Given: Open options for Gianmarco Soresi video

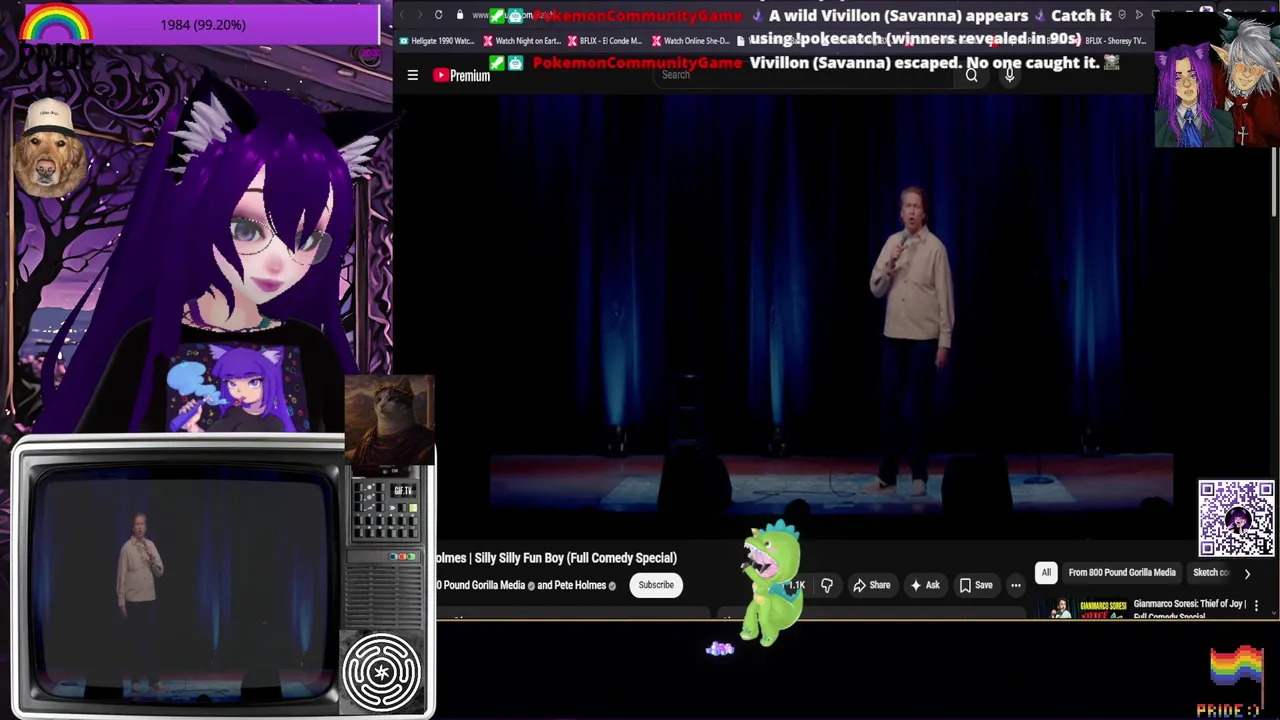Looking at the screenshot, I should click(x=1257, y=605).
